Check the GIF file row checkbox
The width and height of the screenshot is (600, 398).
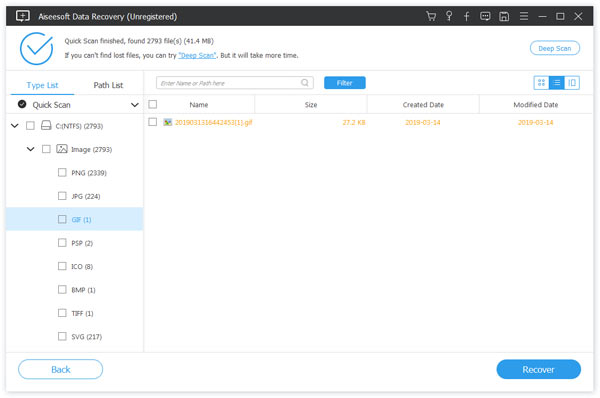pyautogui.click(x=153, y=122)
